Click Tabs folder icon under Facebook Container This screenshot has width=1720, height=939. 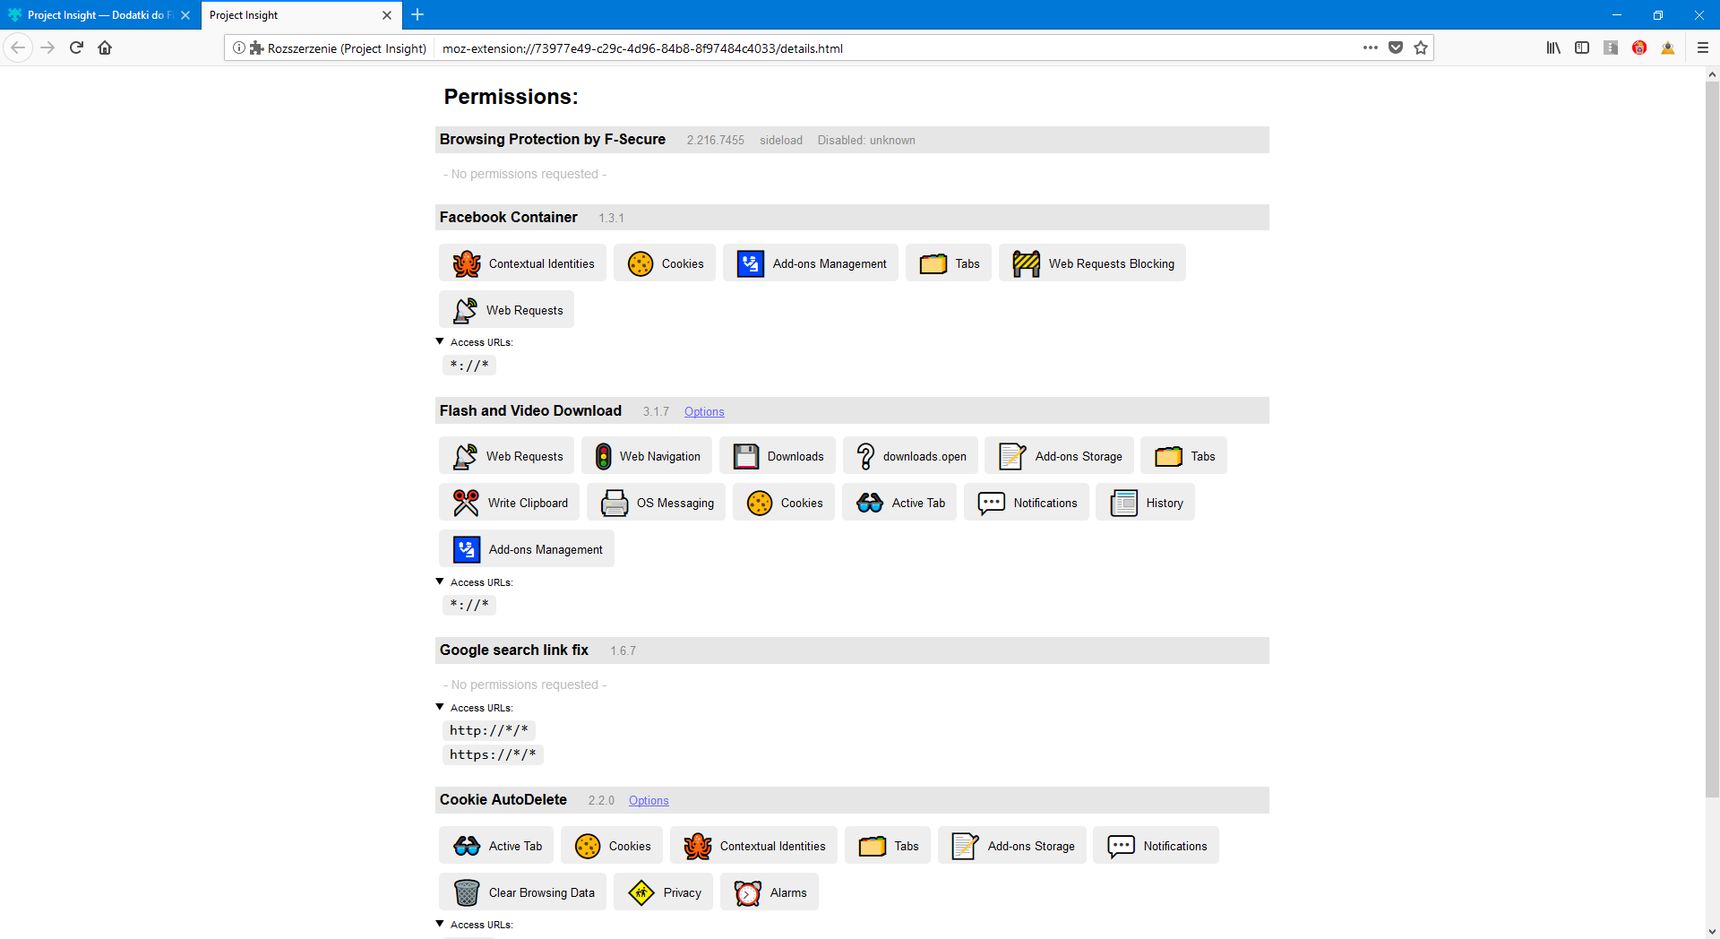tap(933, 264)
